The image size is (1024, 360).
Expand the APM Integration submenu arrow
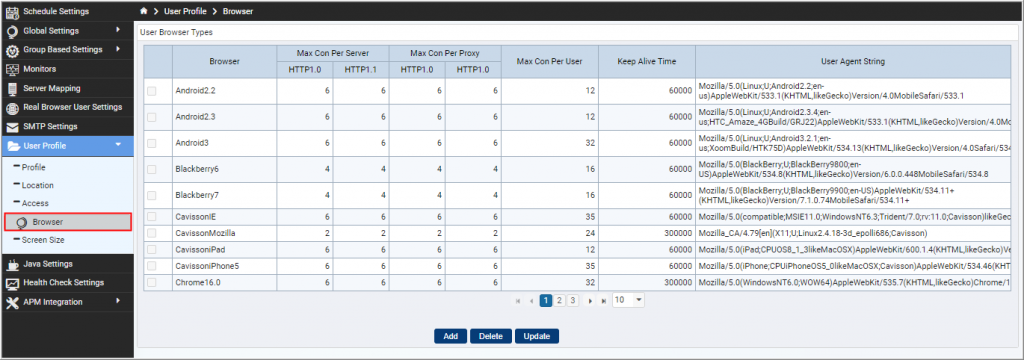tap(118, 301)
